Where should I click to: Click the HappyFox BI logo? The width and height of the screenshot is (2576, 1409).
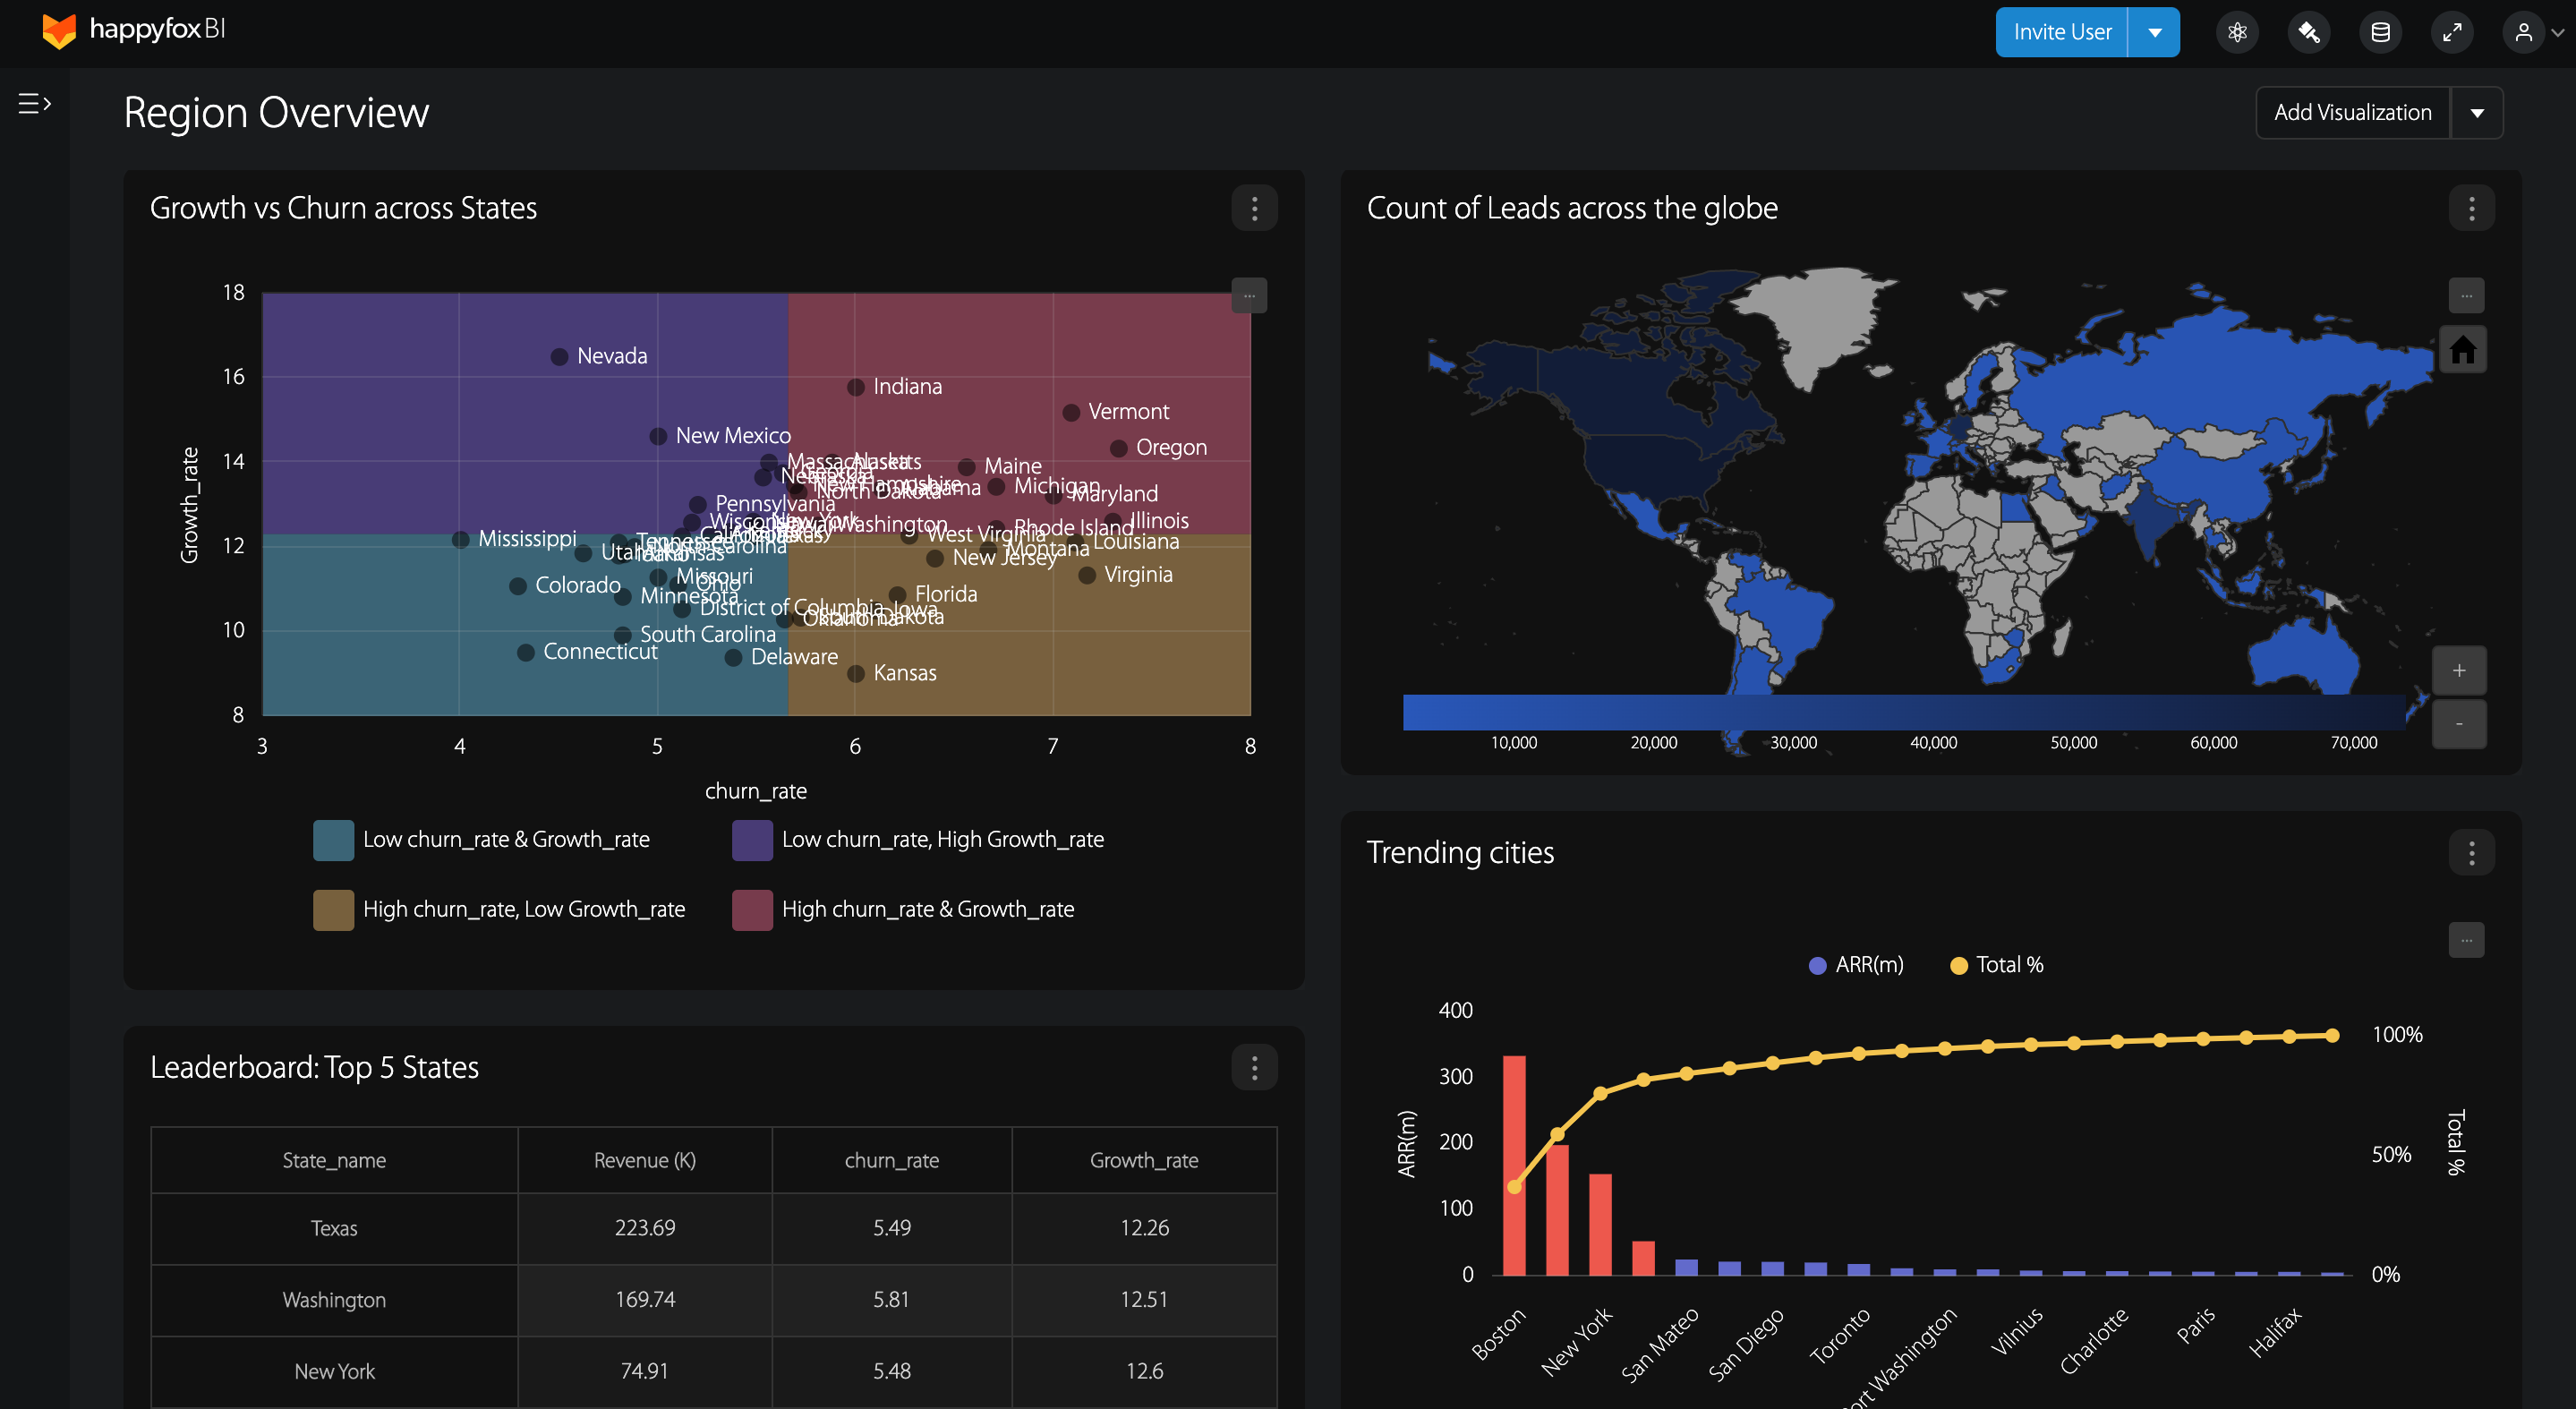click(133, 31)
